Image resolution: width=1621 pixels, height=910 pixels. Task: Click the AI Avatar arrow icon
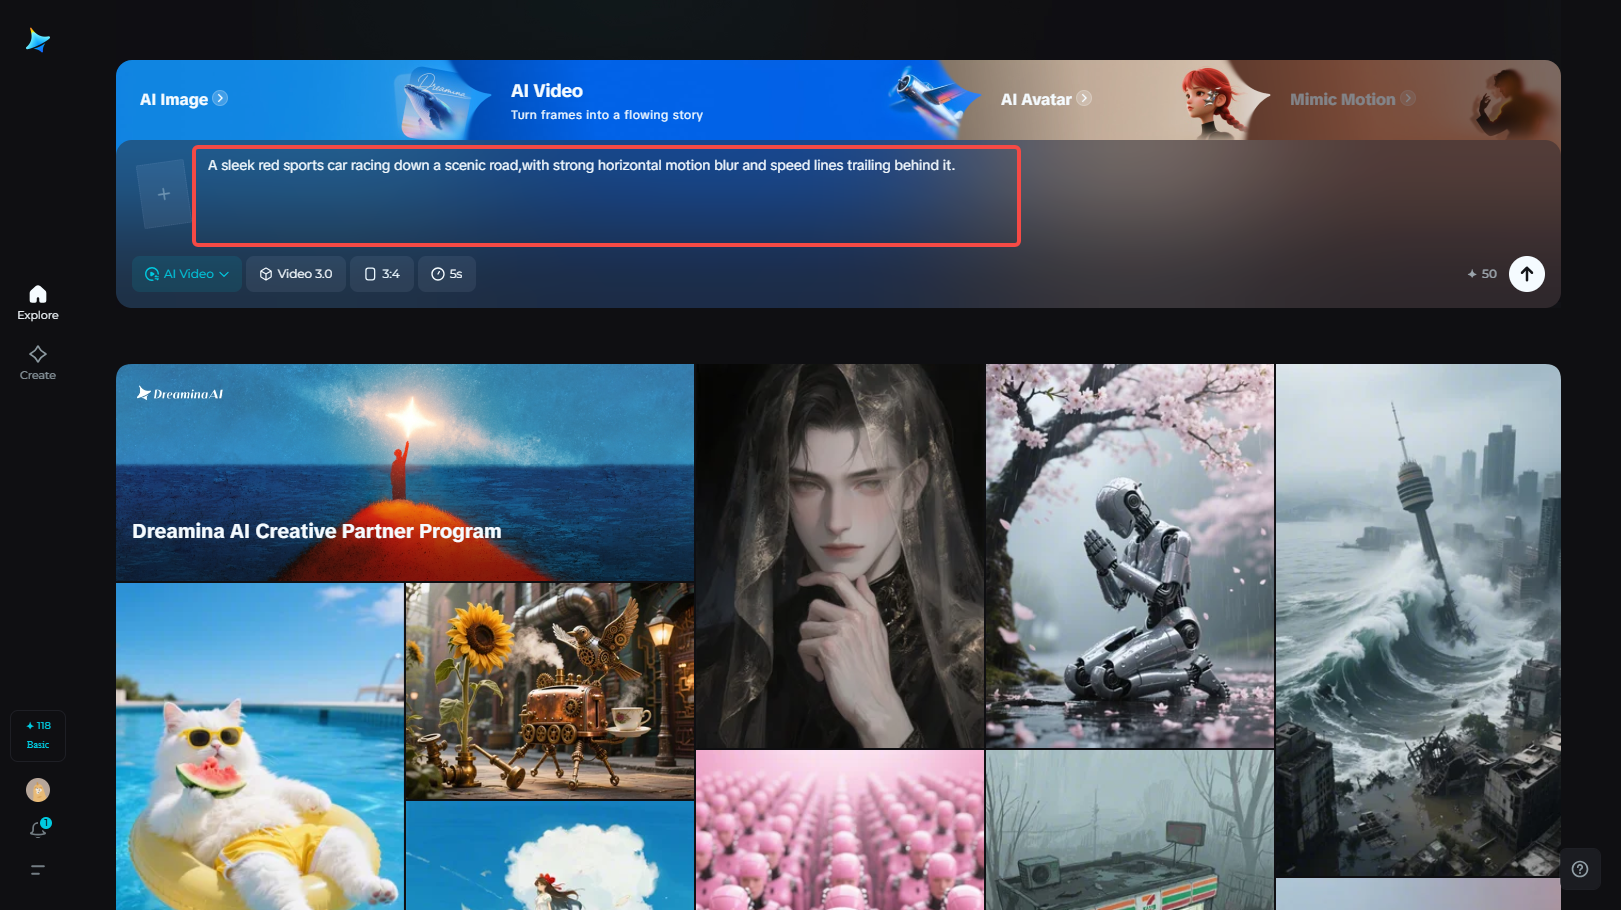1084,98
